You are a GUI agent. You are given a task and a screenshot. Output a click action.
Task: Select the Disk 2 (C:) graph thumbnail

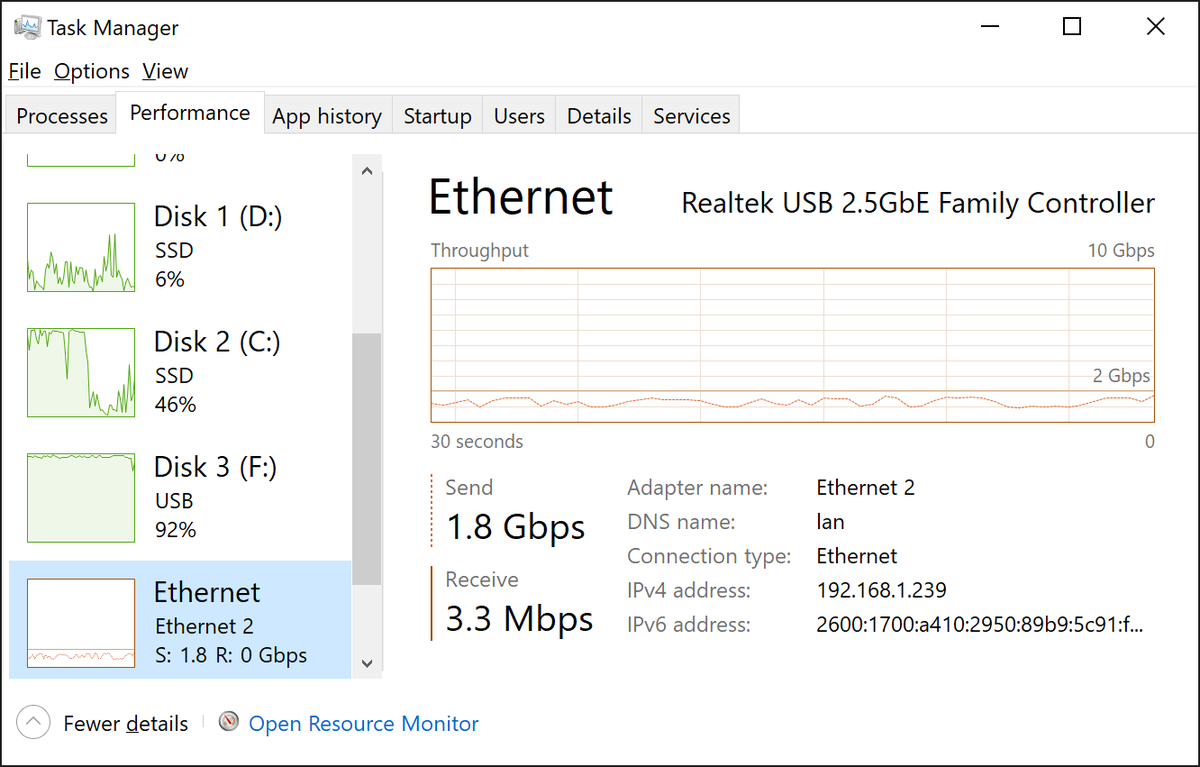point(81,372)
